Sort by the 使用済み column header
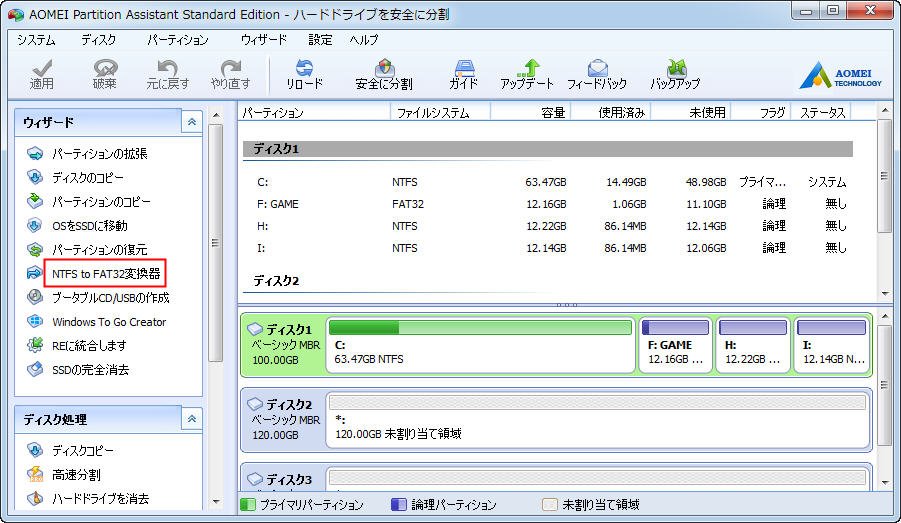 pyautogui.click(x=610, y=113)
